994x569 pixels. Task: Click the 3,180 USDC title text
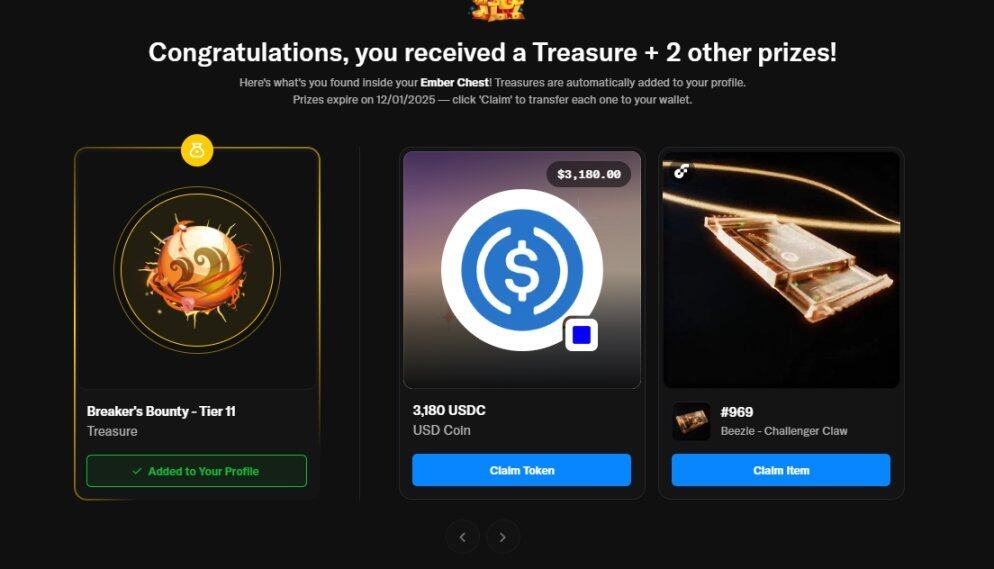point(449,411)
